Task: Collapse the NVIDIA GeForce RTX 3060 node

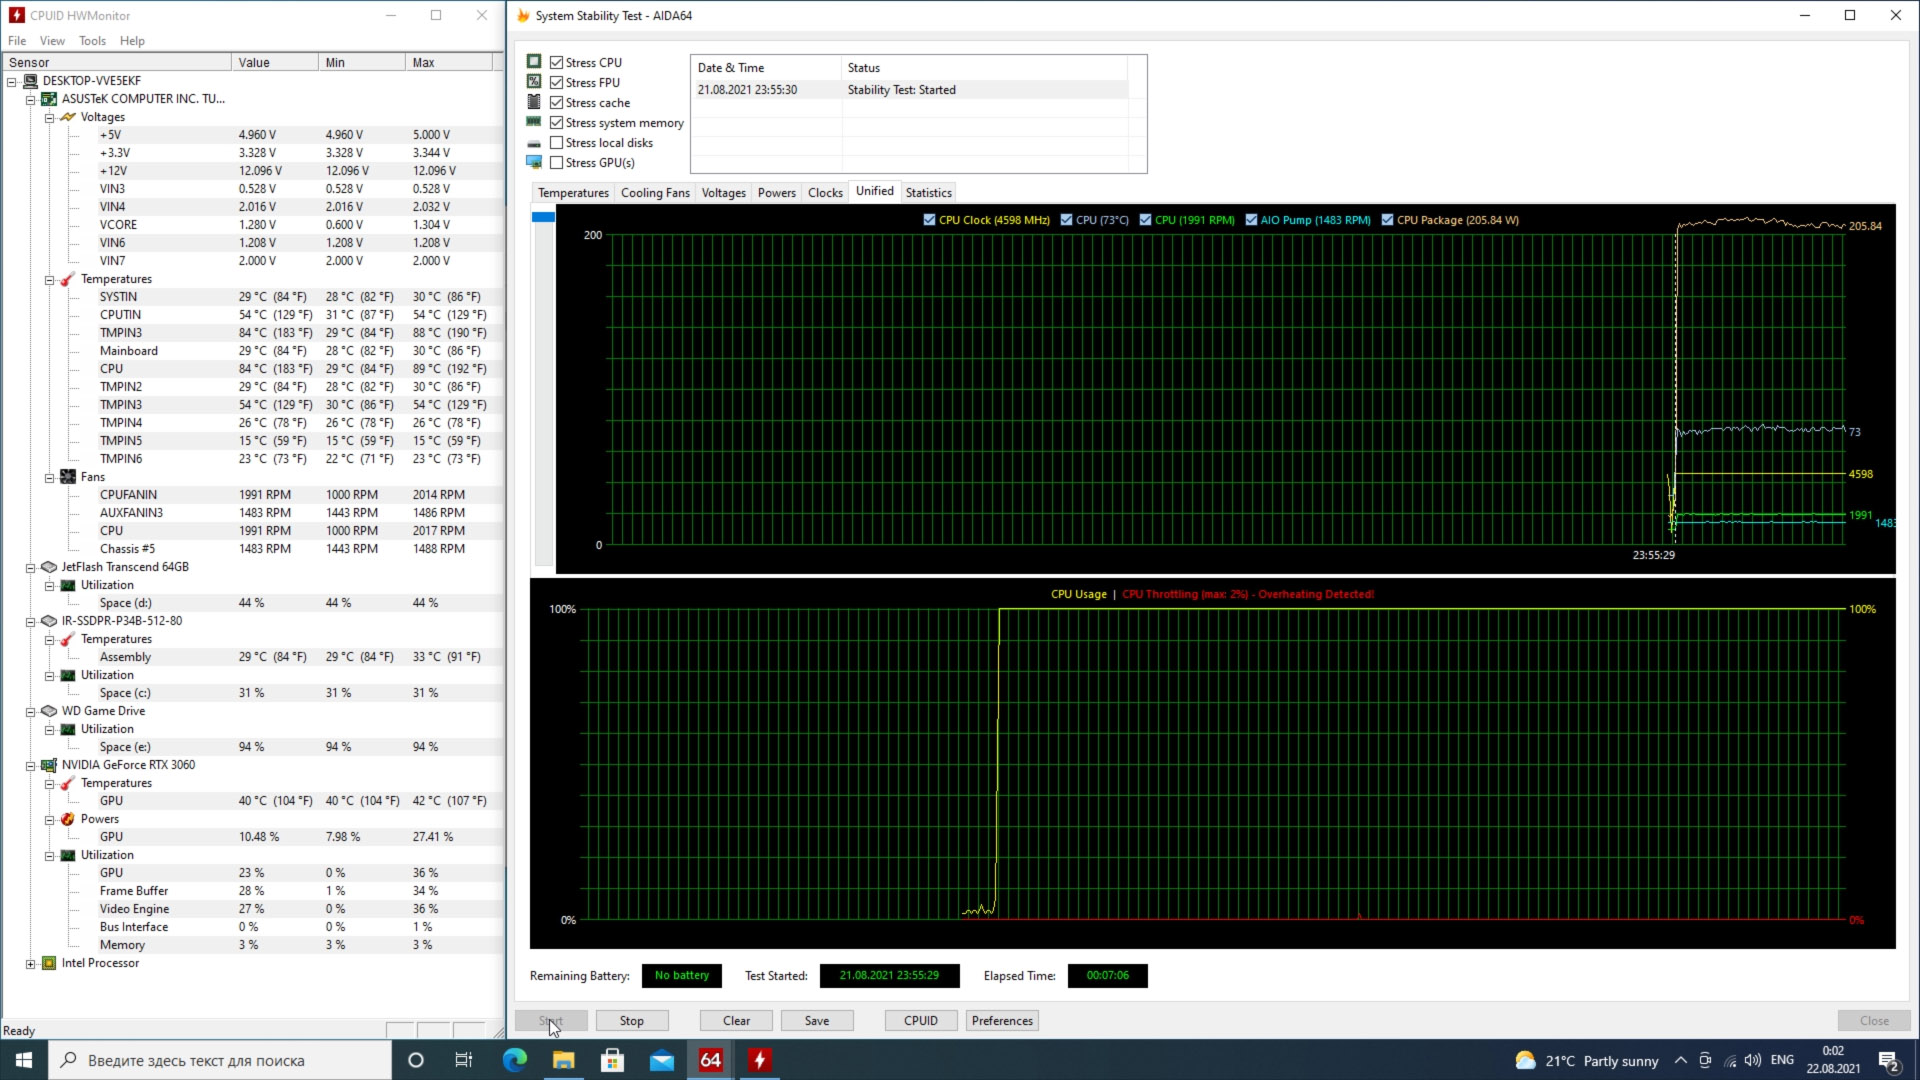Action: [31, 766]
